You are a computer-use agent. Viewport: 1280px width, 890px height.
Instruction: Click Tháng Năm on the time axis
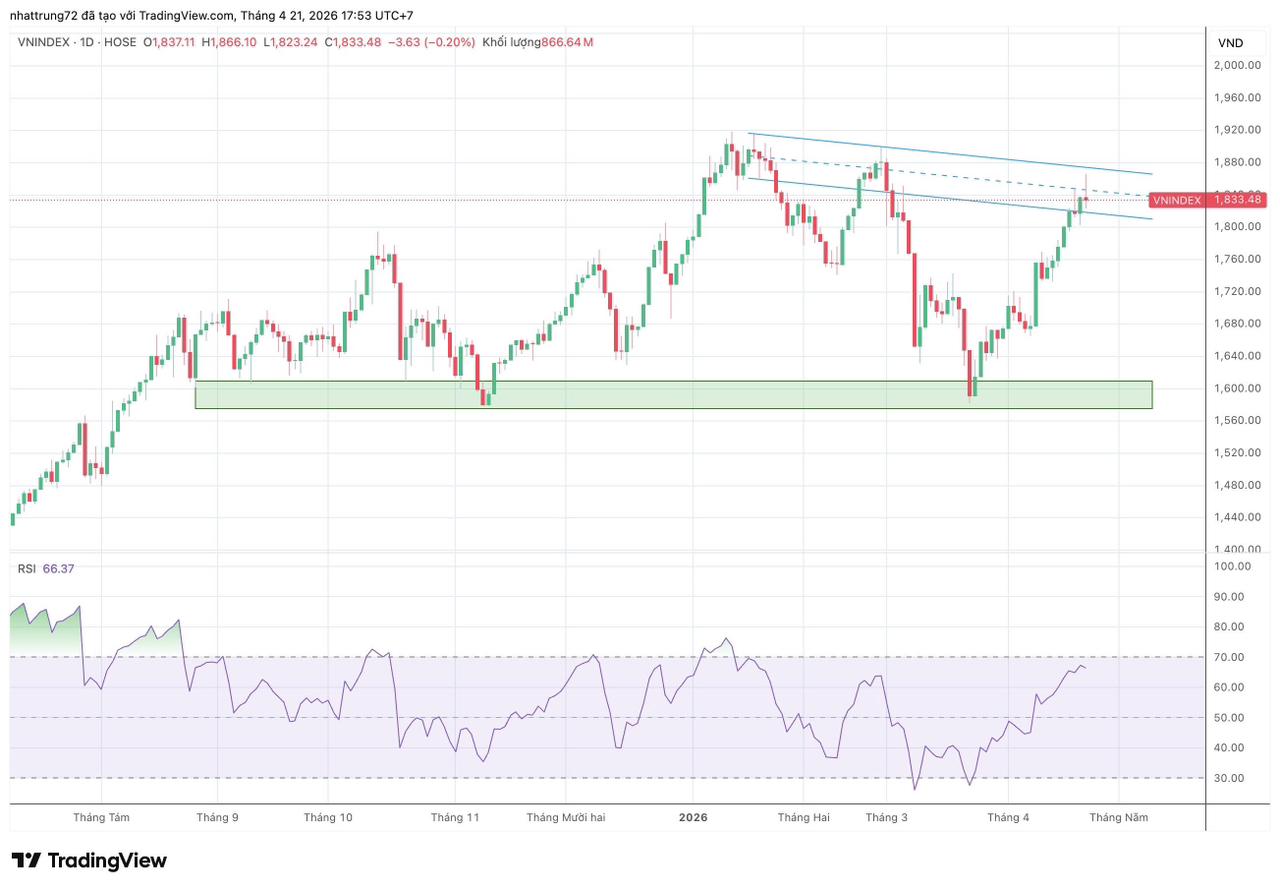[1118, 817]
